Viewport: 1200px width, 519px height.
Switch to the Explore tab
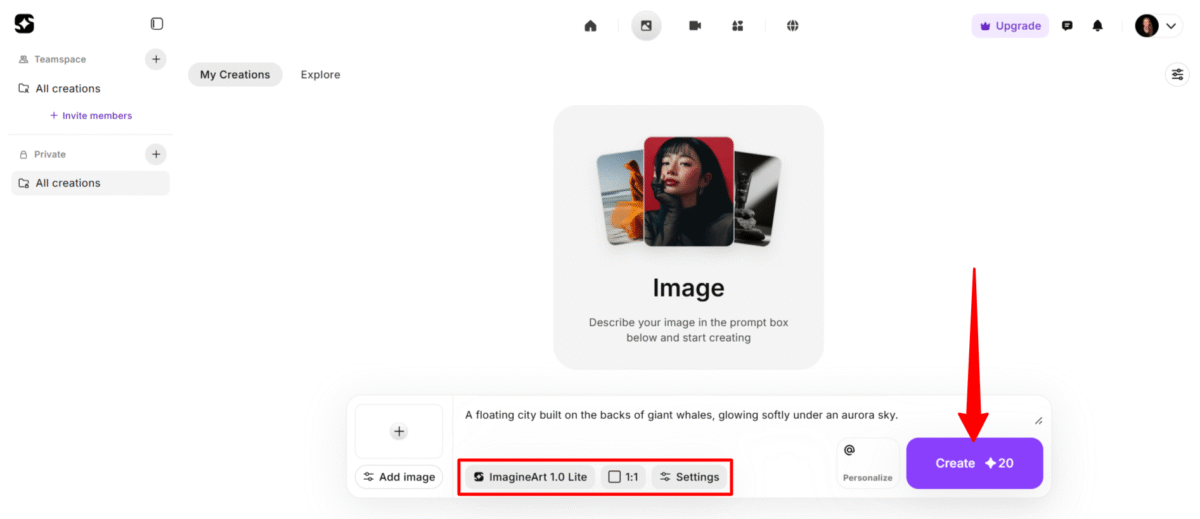tap(320, 75)
